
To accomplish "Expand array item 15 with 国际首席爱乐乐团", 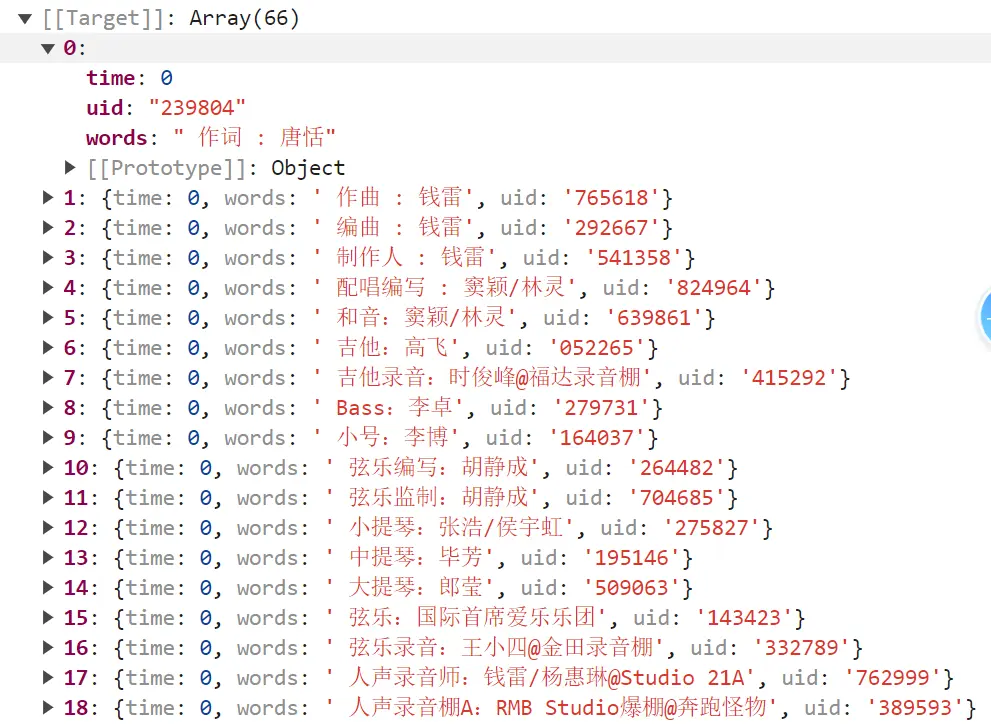I will [x=47, y=617].
